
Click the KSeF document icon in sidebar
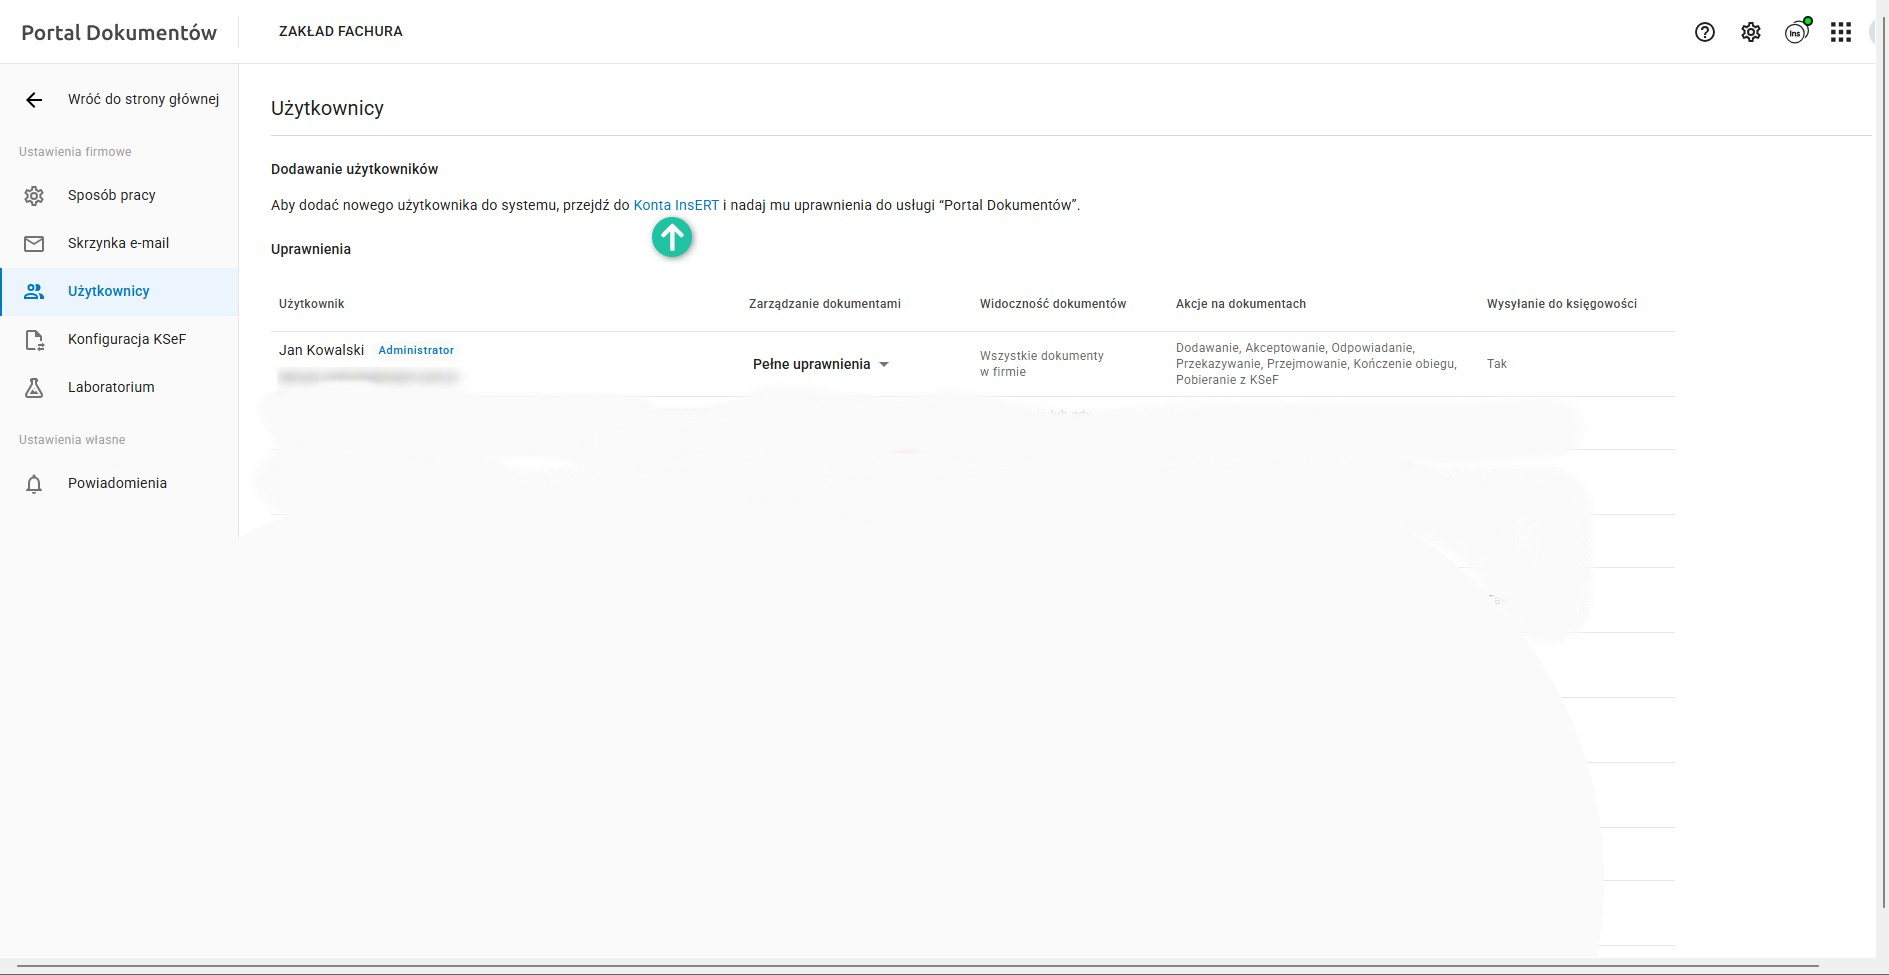(34, 340)
